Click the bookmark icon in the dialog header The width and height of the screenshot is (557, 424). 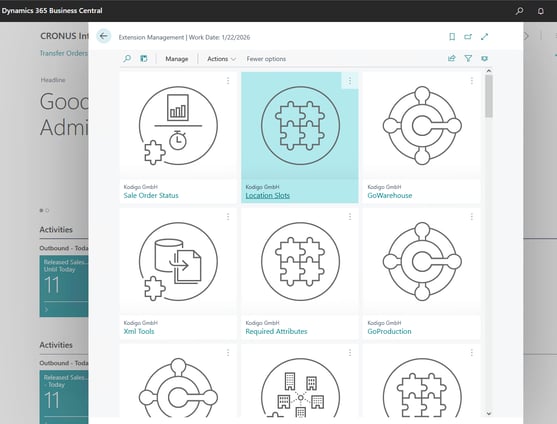coord(452,37)
